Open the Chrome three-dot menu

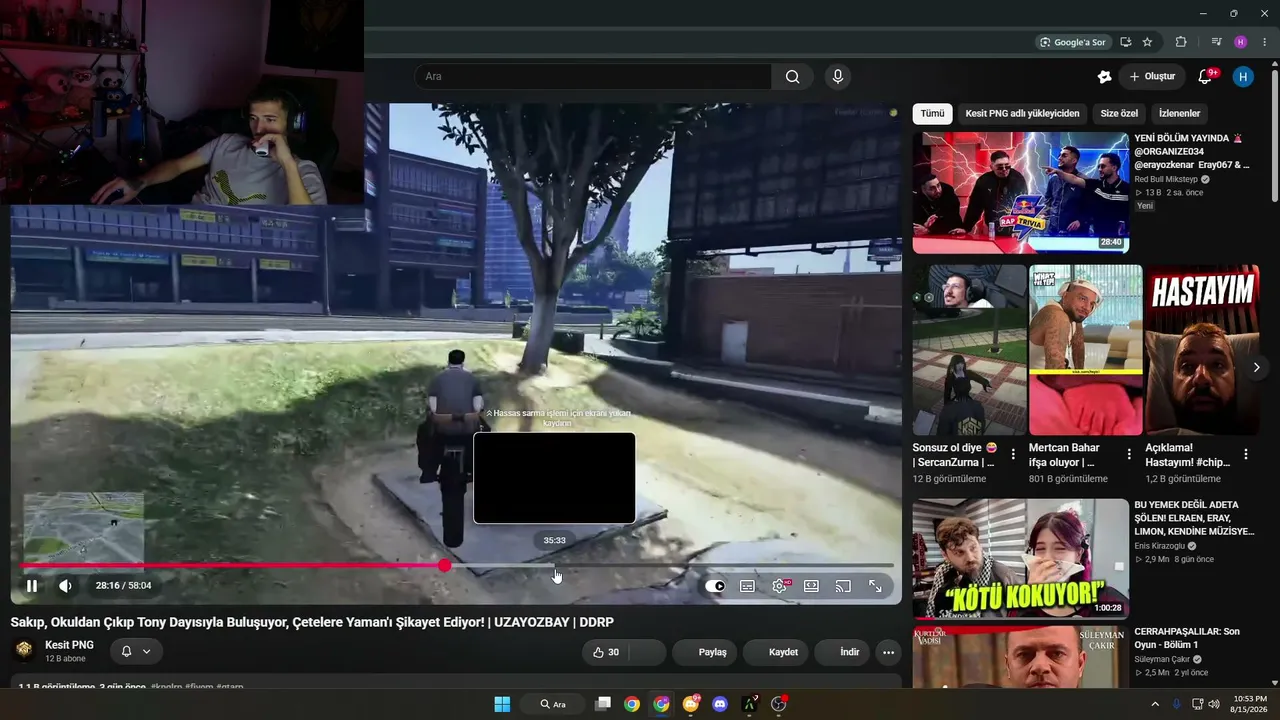(1264, 42)
